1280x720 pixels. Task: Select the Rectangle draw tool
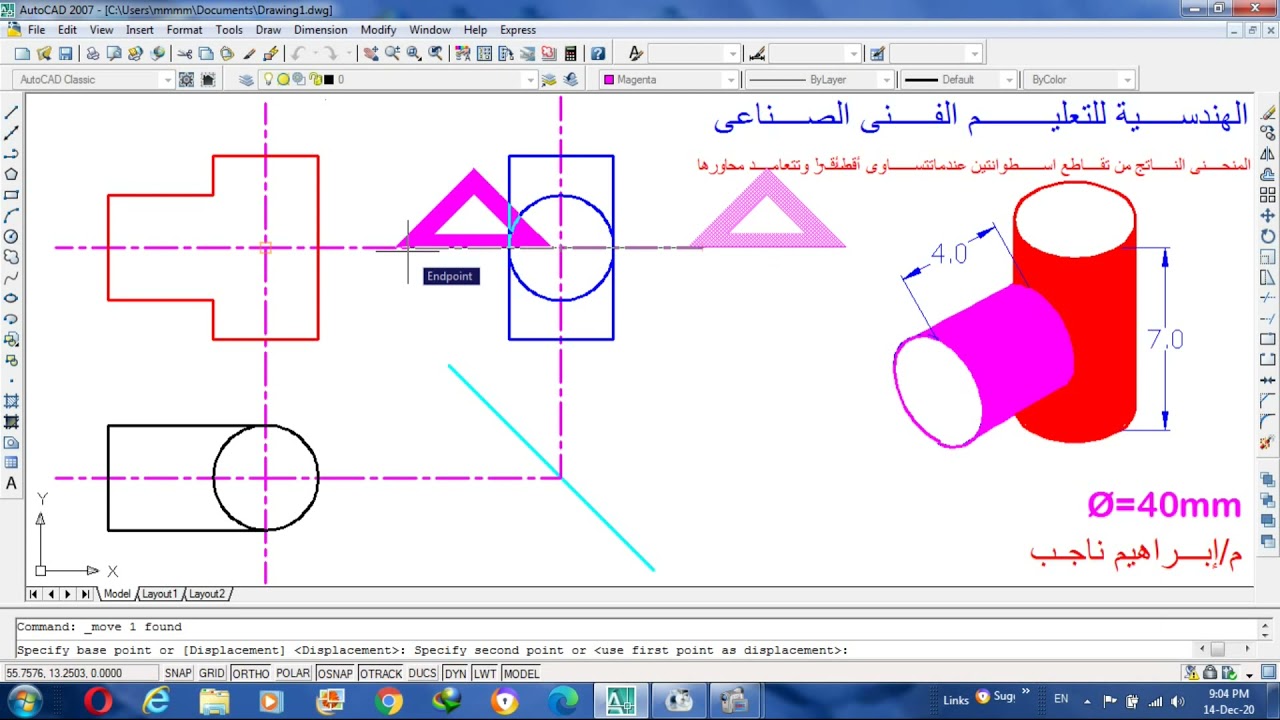[x=12, y=195]
